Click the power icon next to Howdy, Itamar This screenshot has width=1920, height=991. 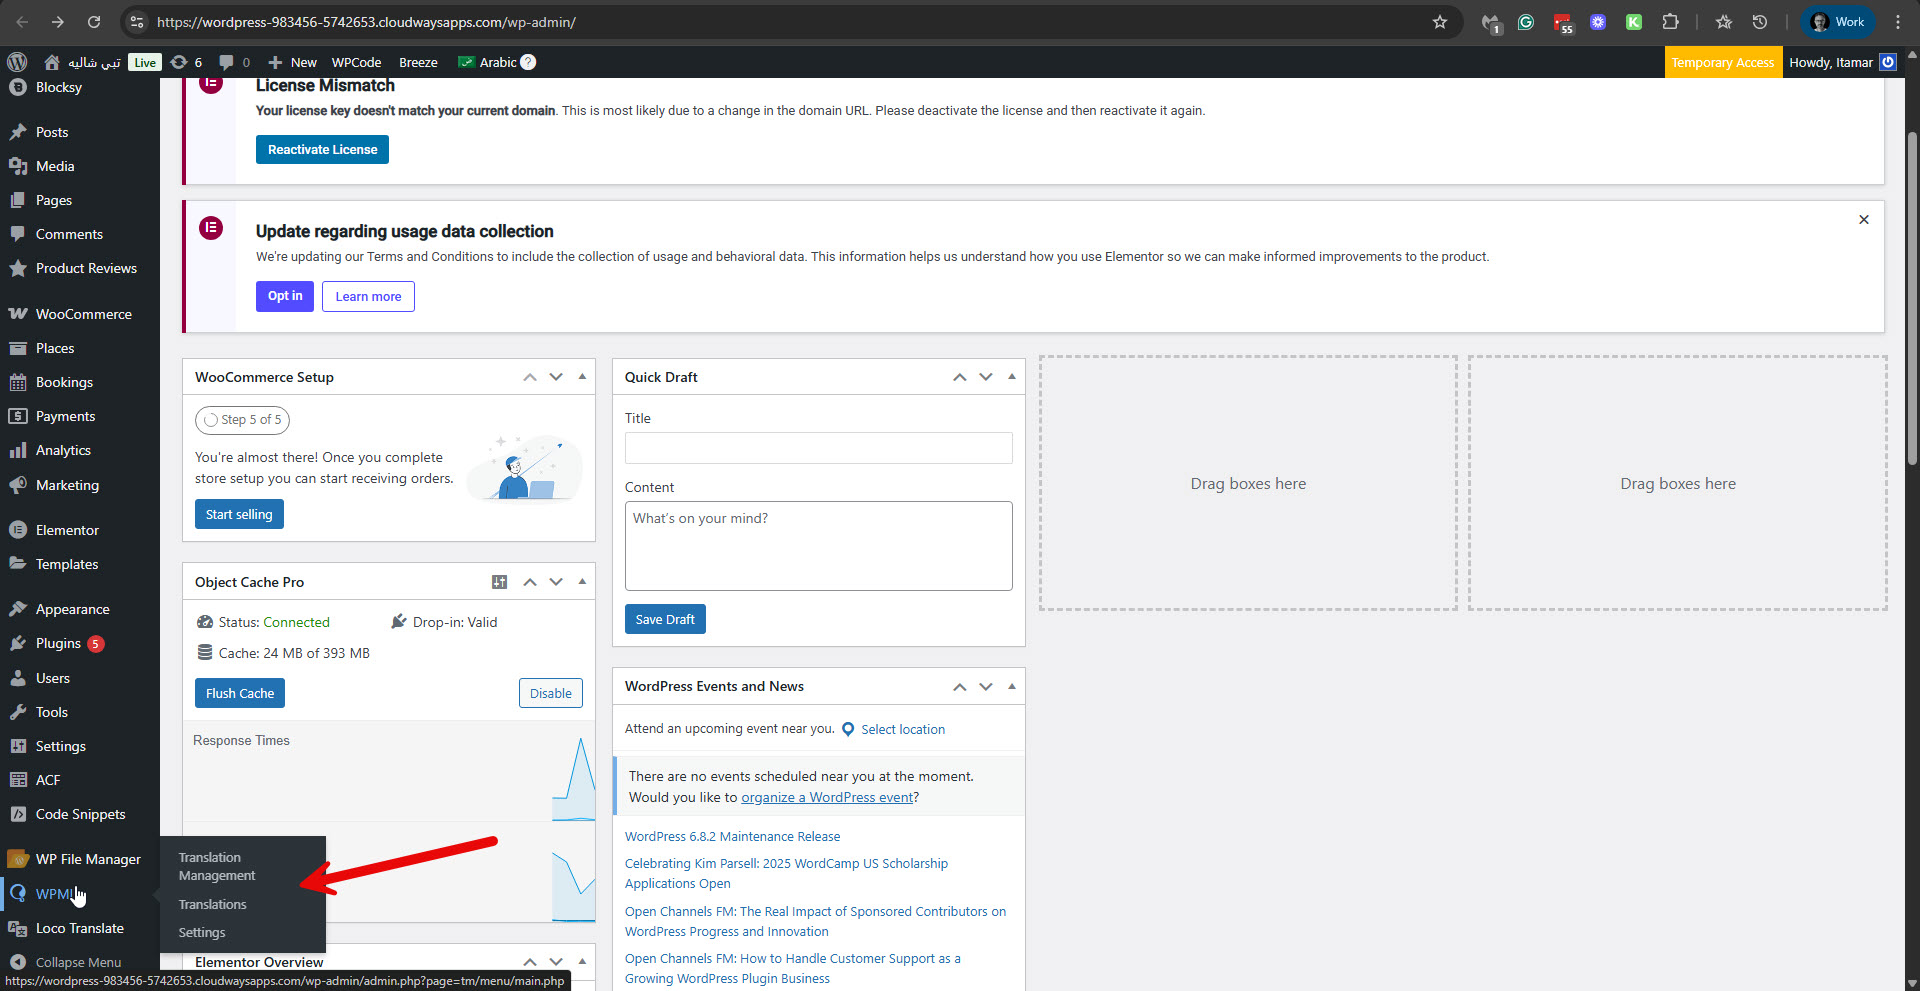(x=1888, y=62)
